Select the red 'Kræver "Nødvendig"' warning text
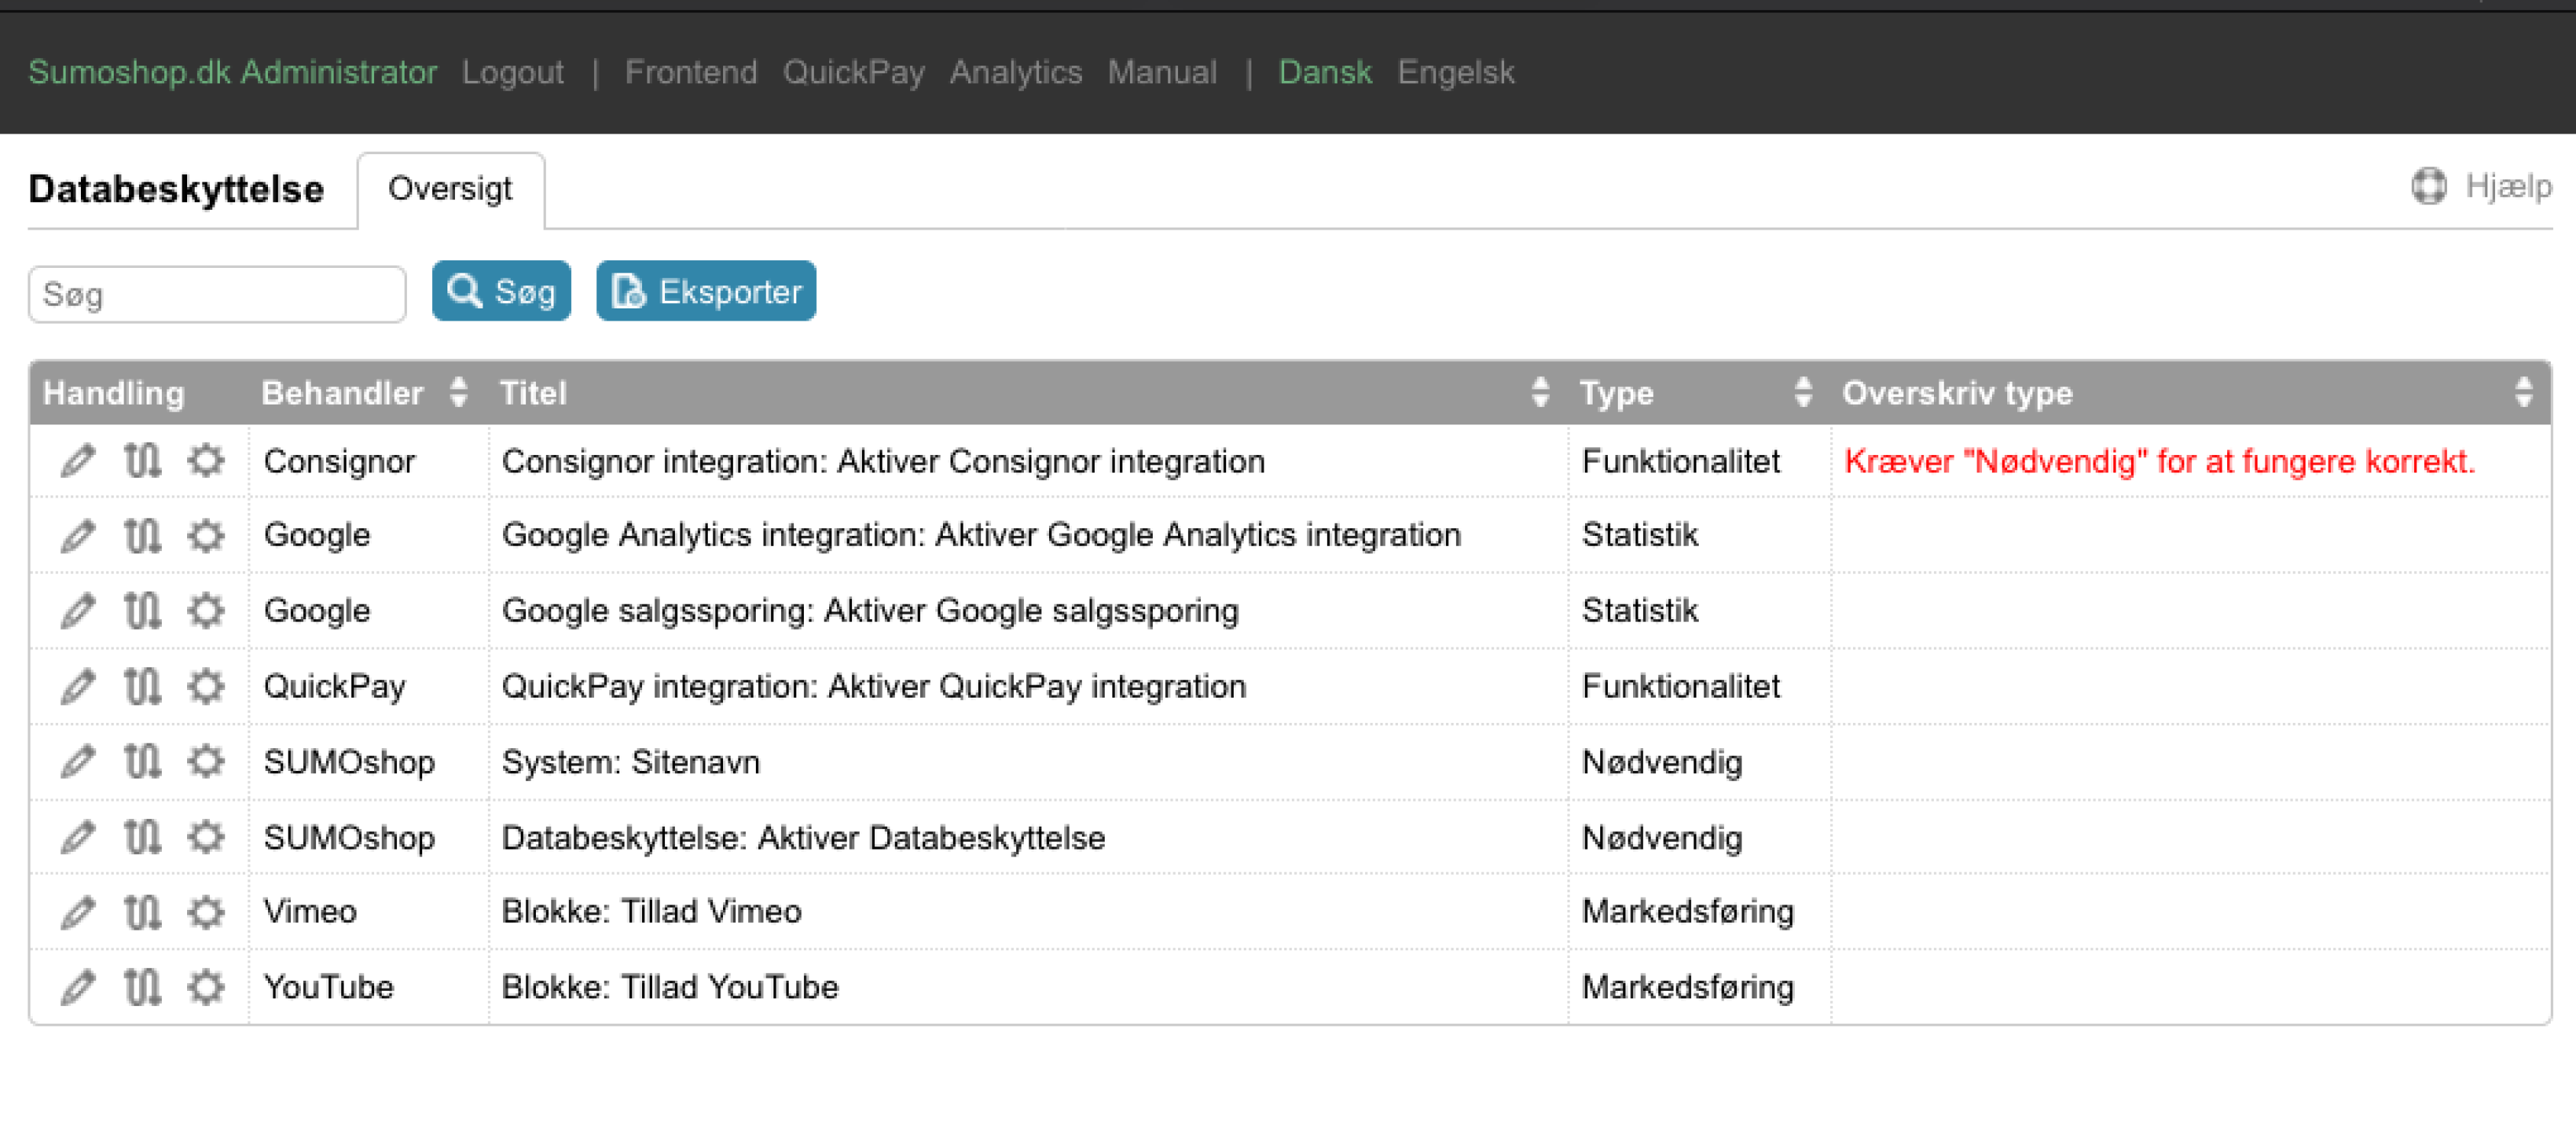The height and width of the screenshot is (1145, 2576). pos(2159,461)
